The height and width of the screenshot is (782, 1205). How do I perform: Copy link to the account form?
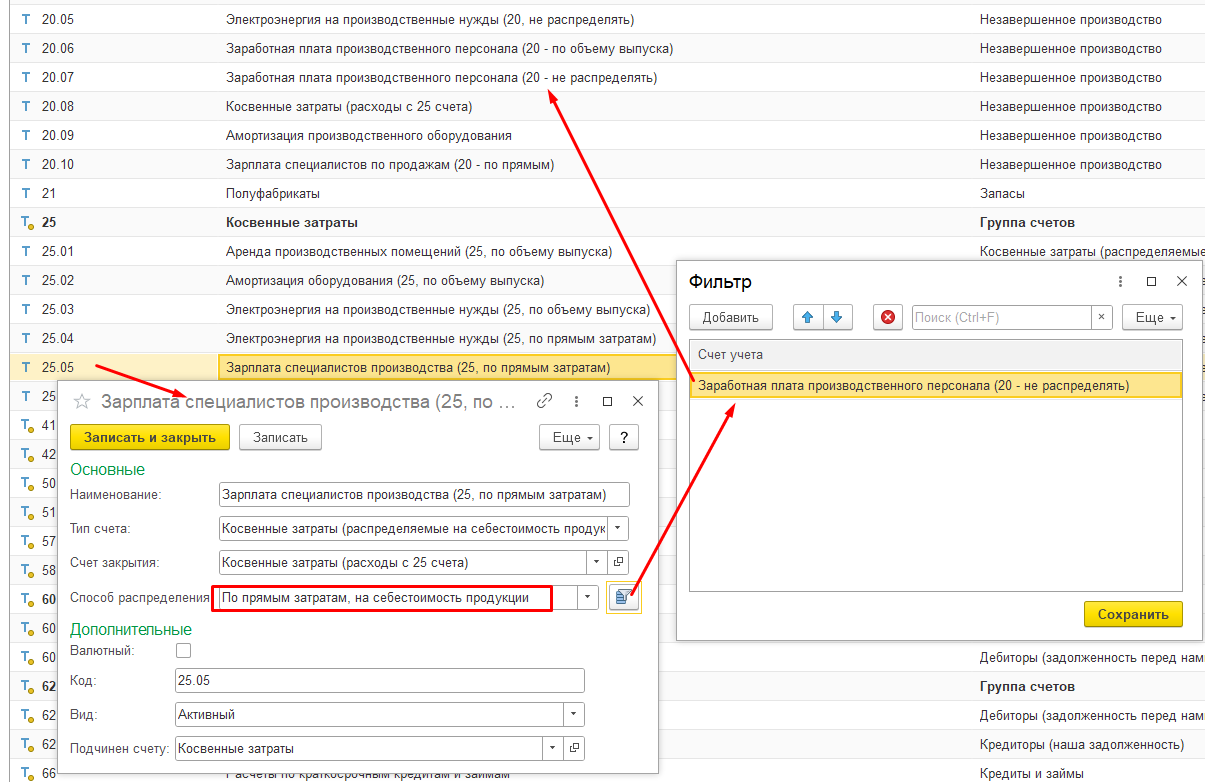pos(545,401)
